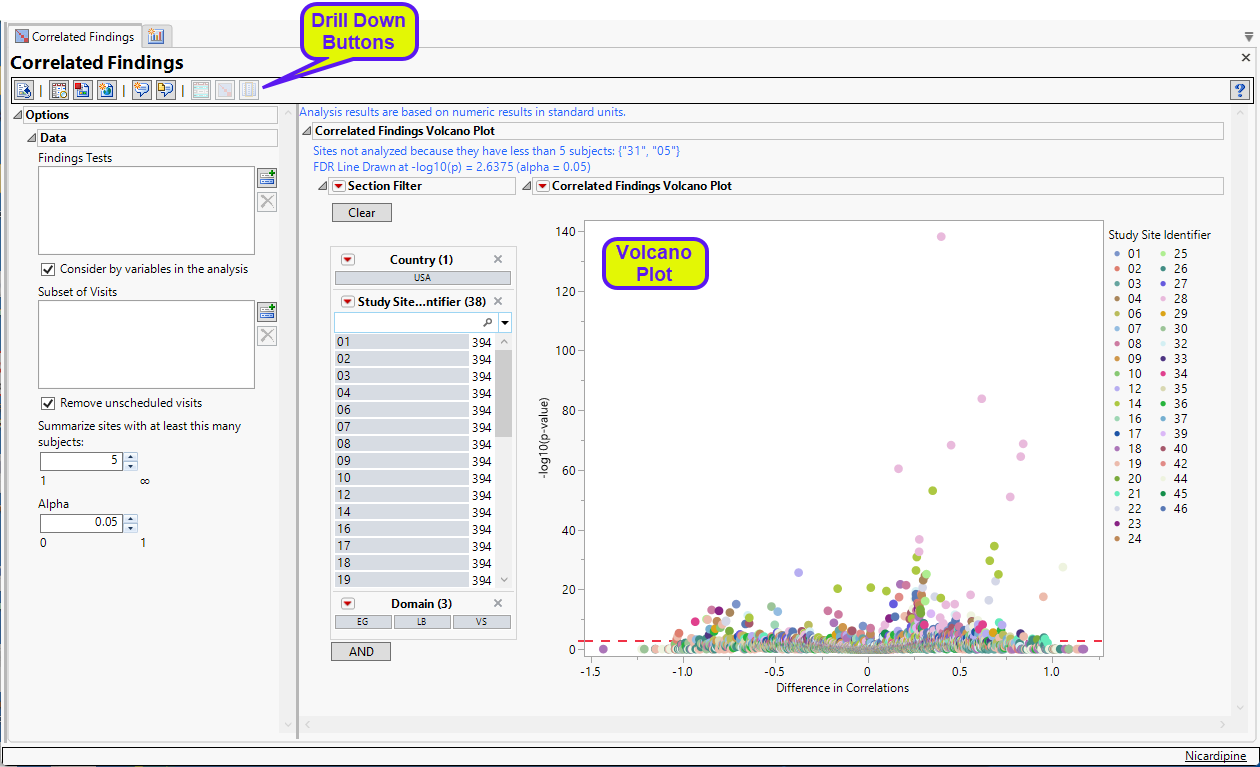Click the Study Site 24 legend color marker
The image size is (1260, 767).
click(1116, 539)
